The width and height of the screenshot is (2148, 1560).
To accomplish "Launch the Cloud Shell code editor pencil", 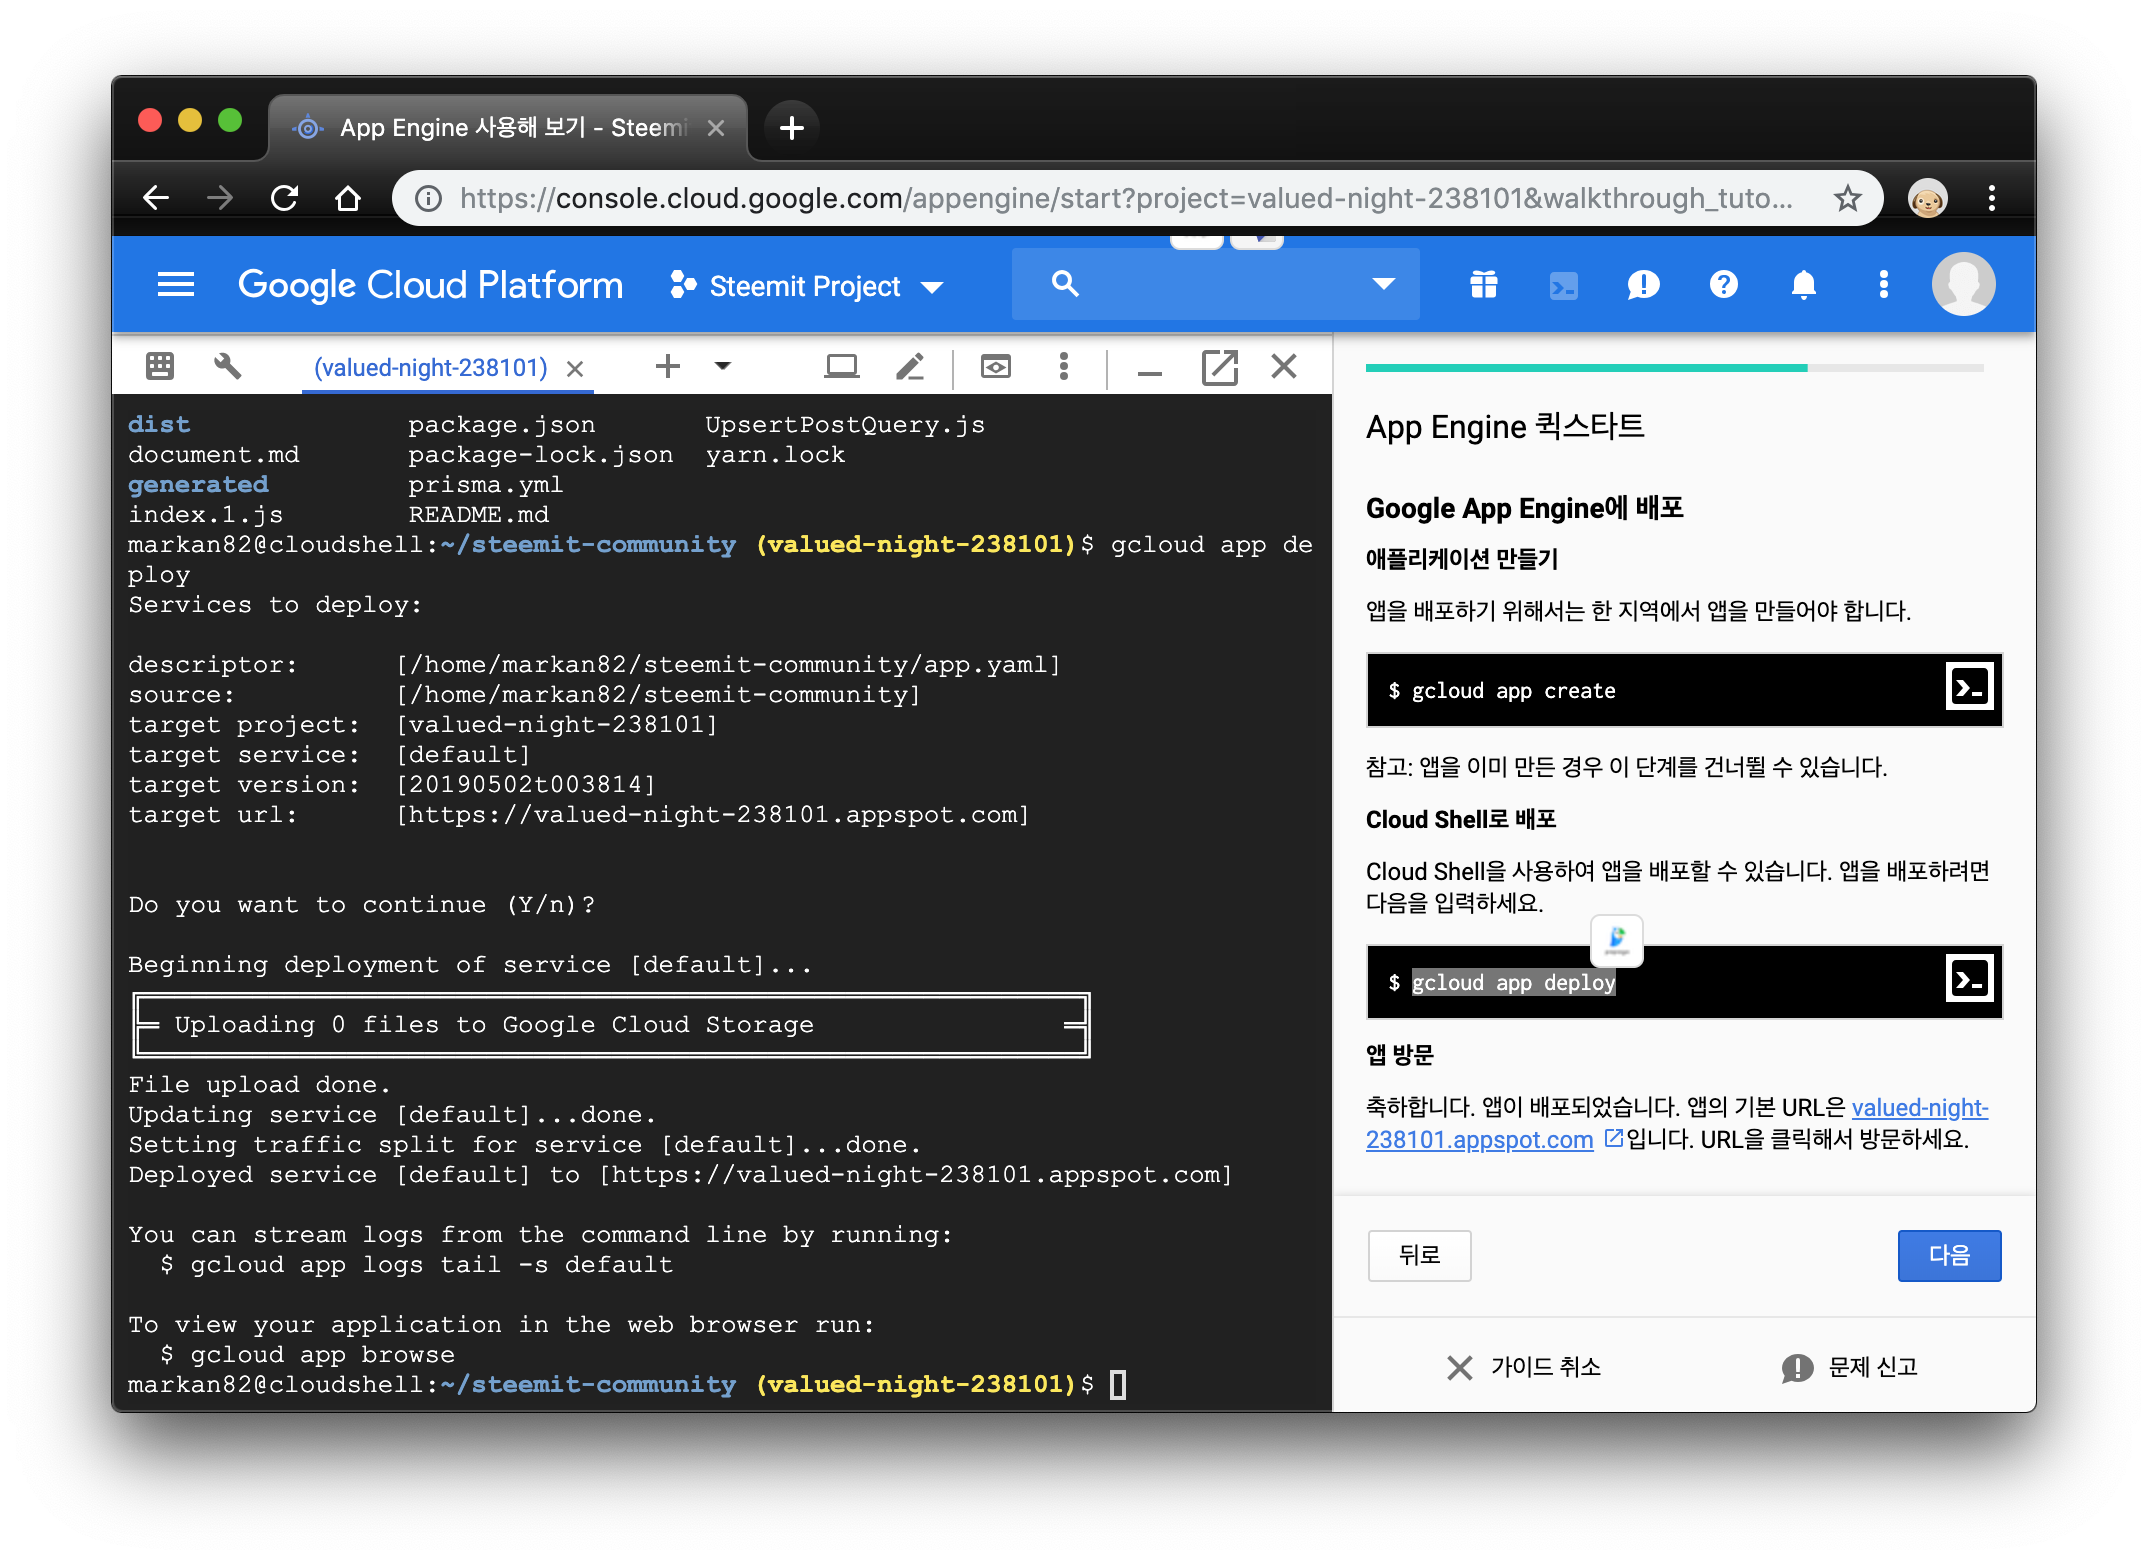I will click(x=909, y=367).
